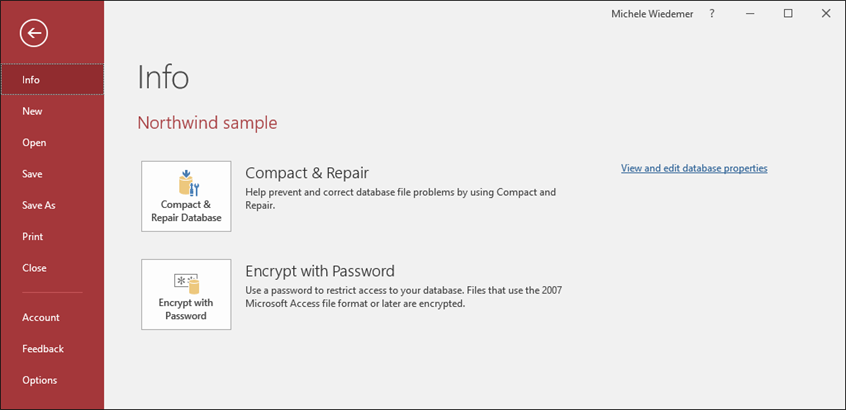Click the Encrypt with Password icon
The width and height of the screenshot is (846, 410).
[186, 295]
